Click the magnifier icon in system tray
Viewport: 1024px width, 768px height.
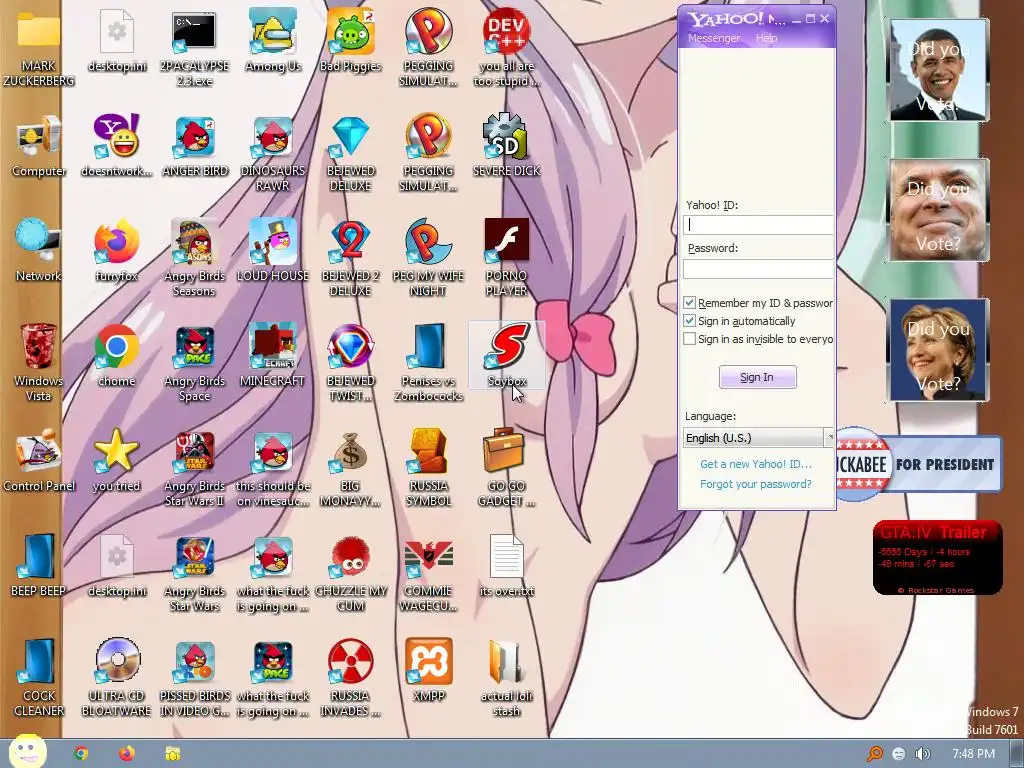[x=874, y=754]
